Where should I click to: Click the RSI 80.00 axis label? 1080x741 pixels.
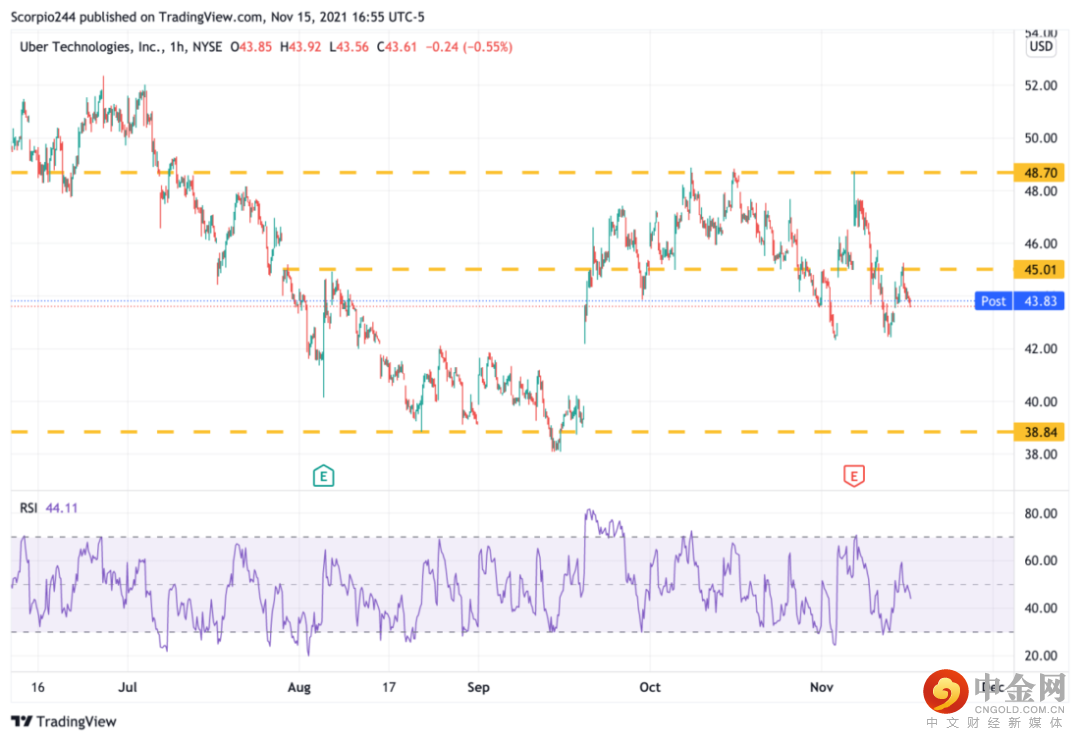(x=1040, y=514)
